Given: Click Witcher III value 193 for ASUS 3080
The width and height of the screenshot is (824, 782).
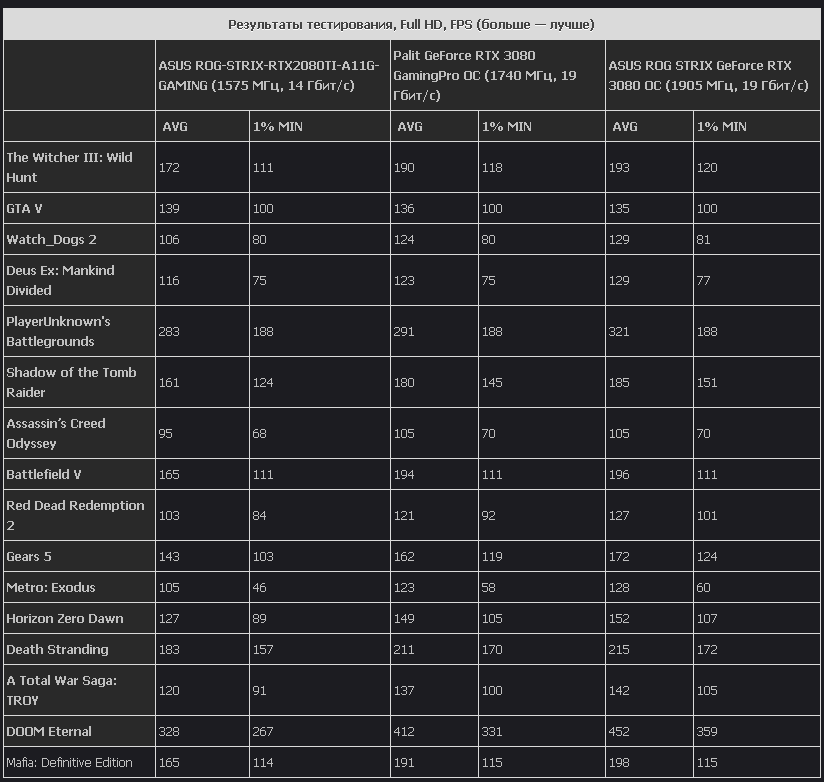Looking at the screenshot, I should (x=619, y=168).
